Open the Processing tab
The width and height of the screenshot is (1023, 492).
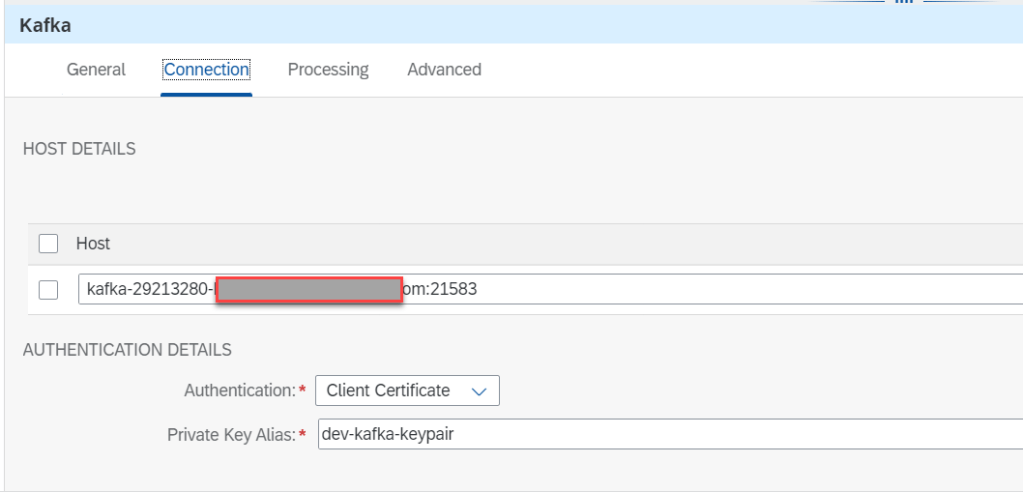click(x=328, y=70)
